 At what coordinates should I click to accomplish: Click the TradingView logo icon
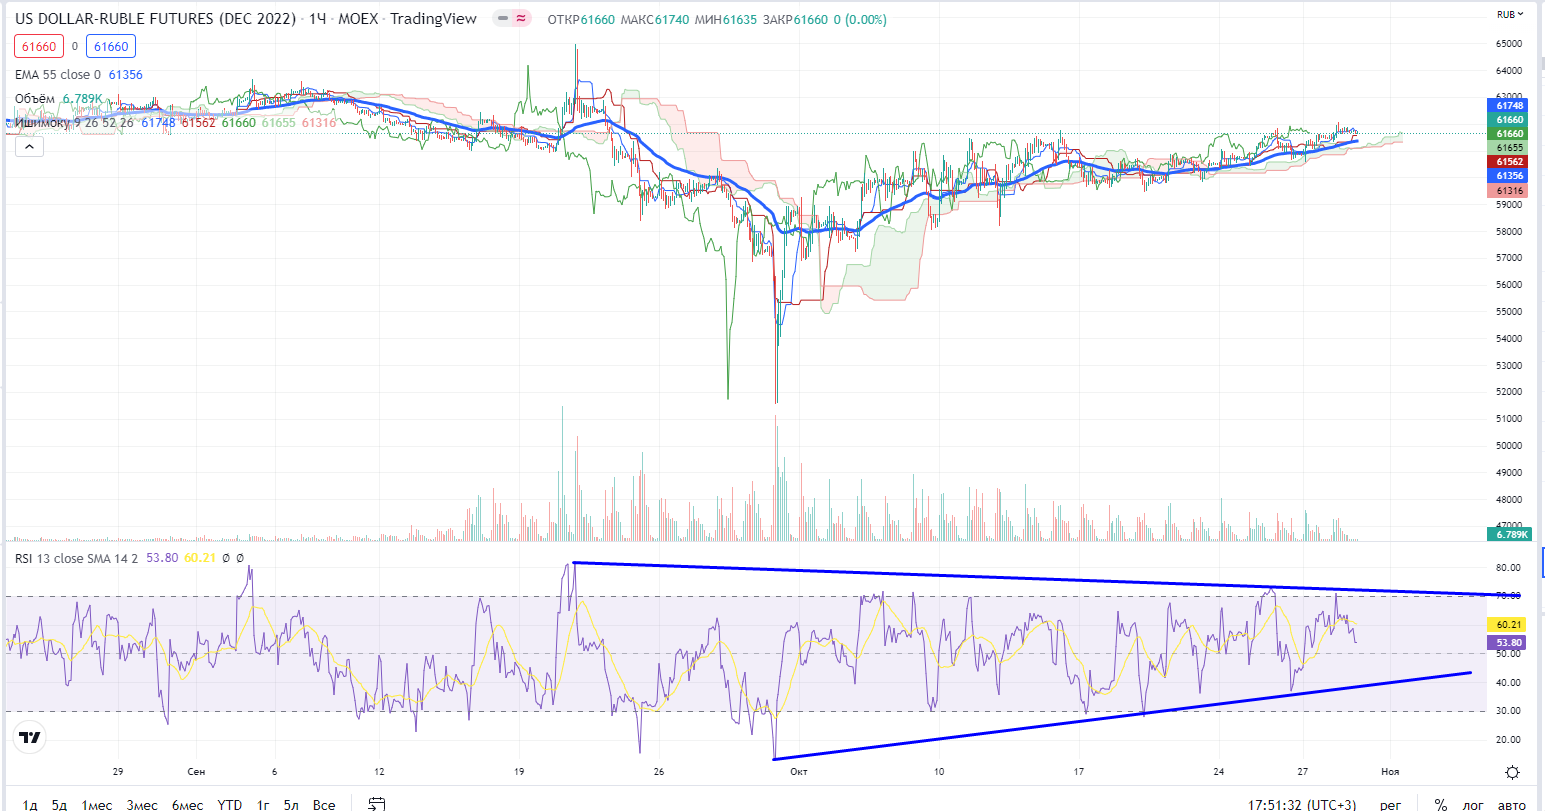30,738
